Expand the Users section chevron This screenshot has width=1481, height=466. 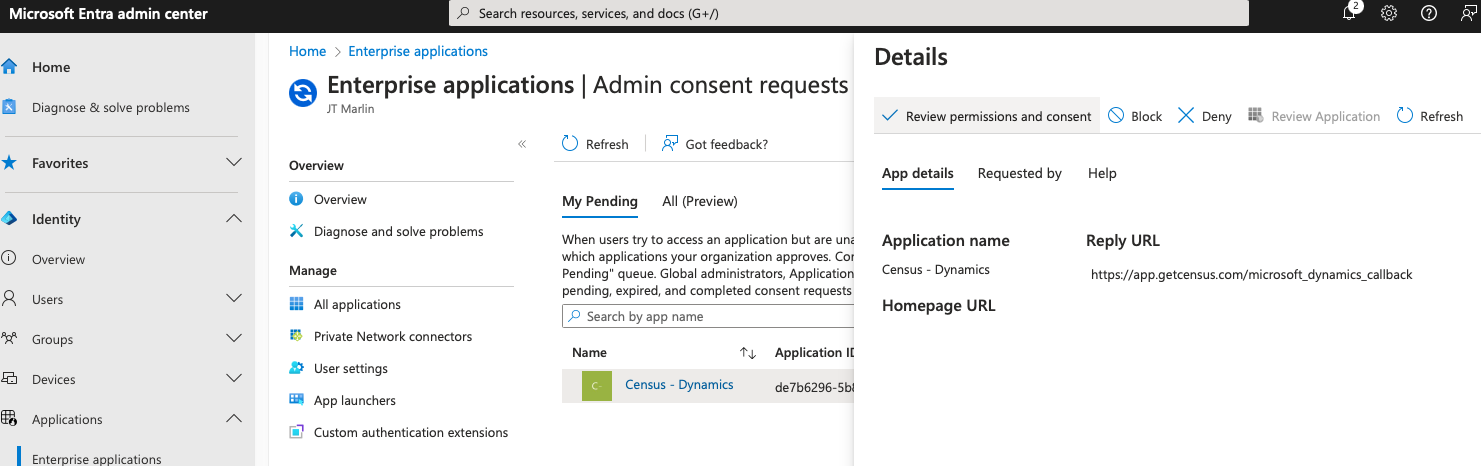coord(234,299)
